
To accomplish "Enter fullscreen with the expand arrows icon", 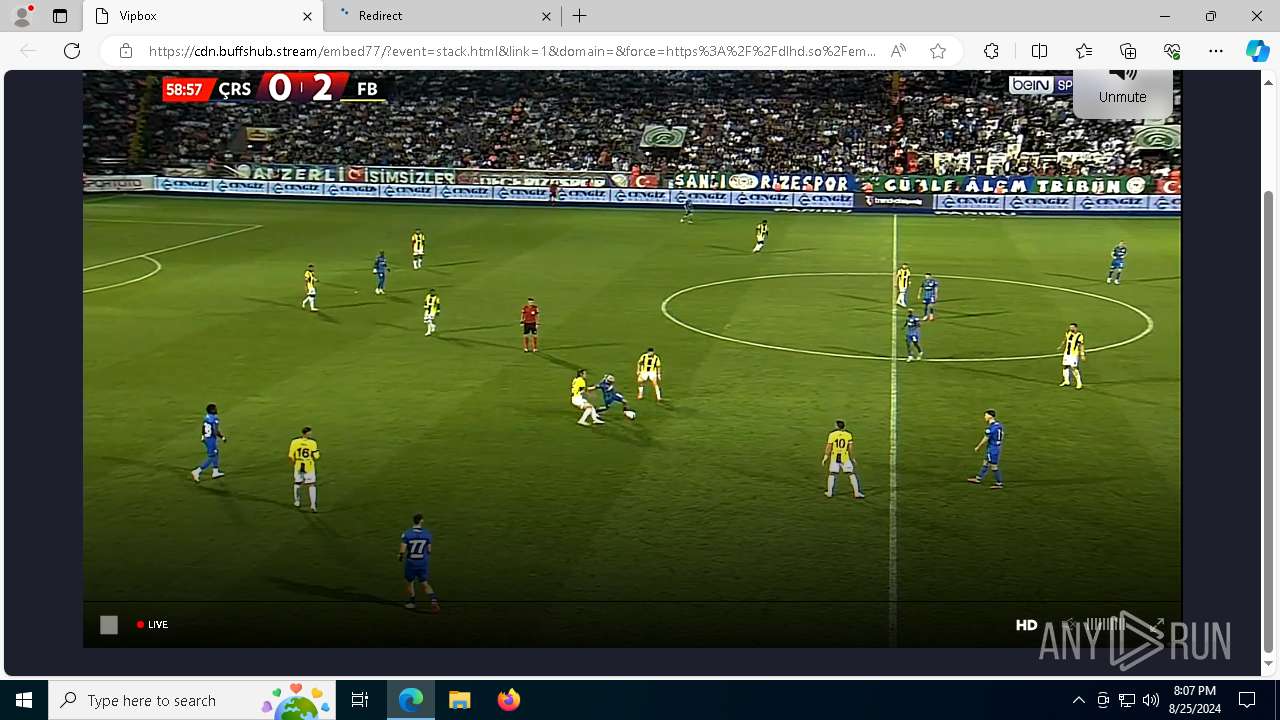I will tap(1156, 624).
